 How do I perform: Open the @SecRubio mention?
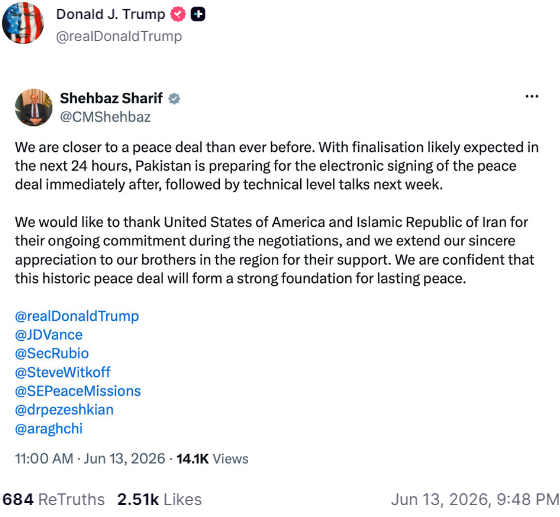tap(52, 353)
